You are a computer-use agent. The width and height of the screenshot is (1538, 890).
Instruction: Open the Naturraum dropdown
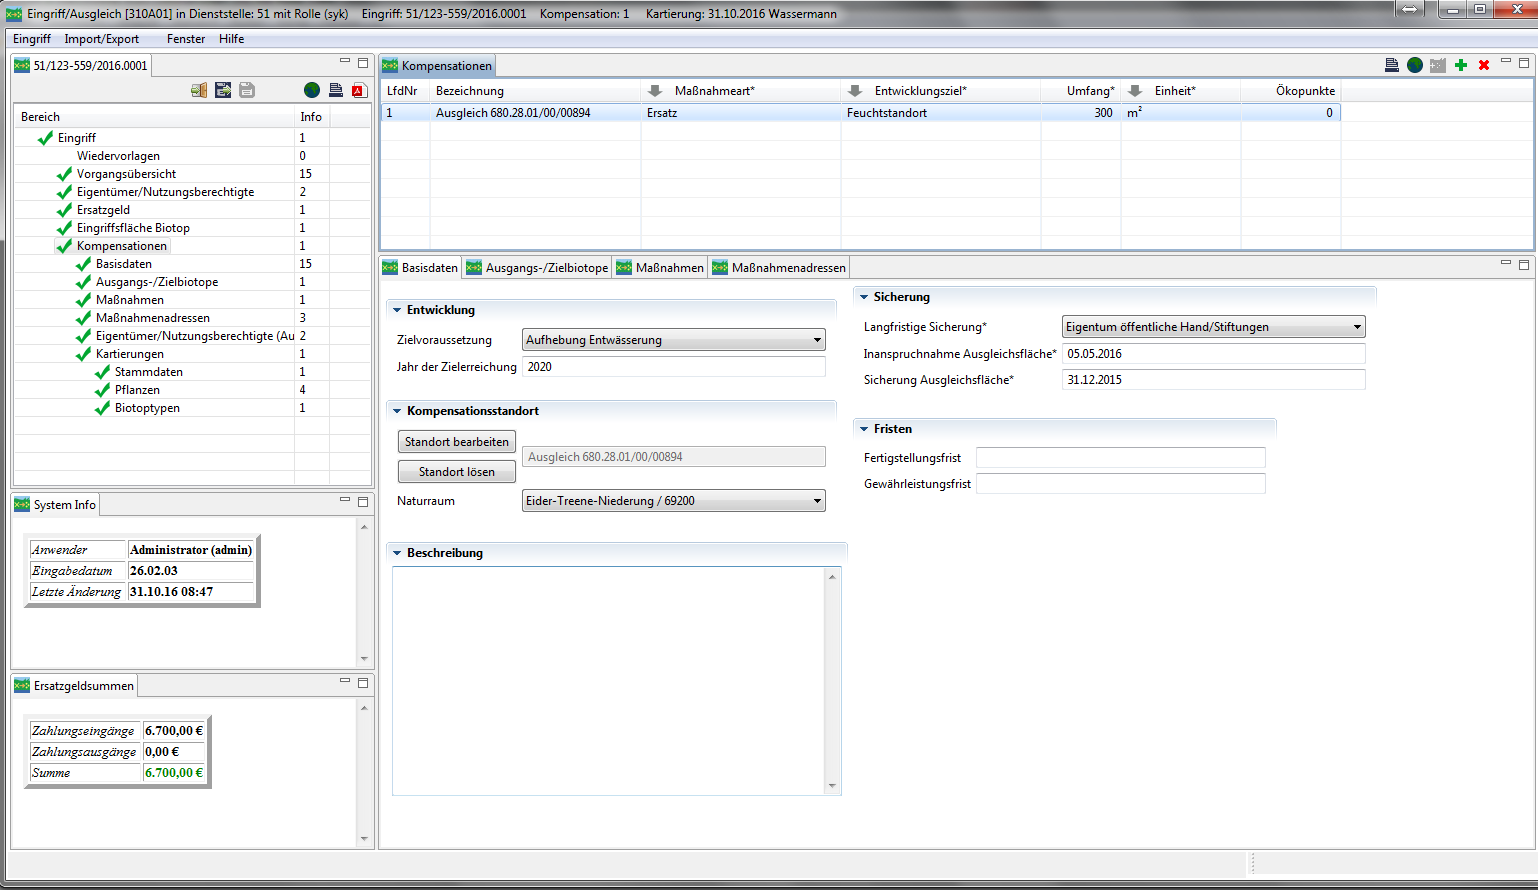tap(817, 501)
